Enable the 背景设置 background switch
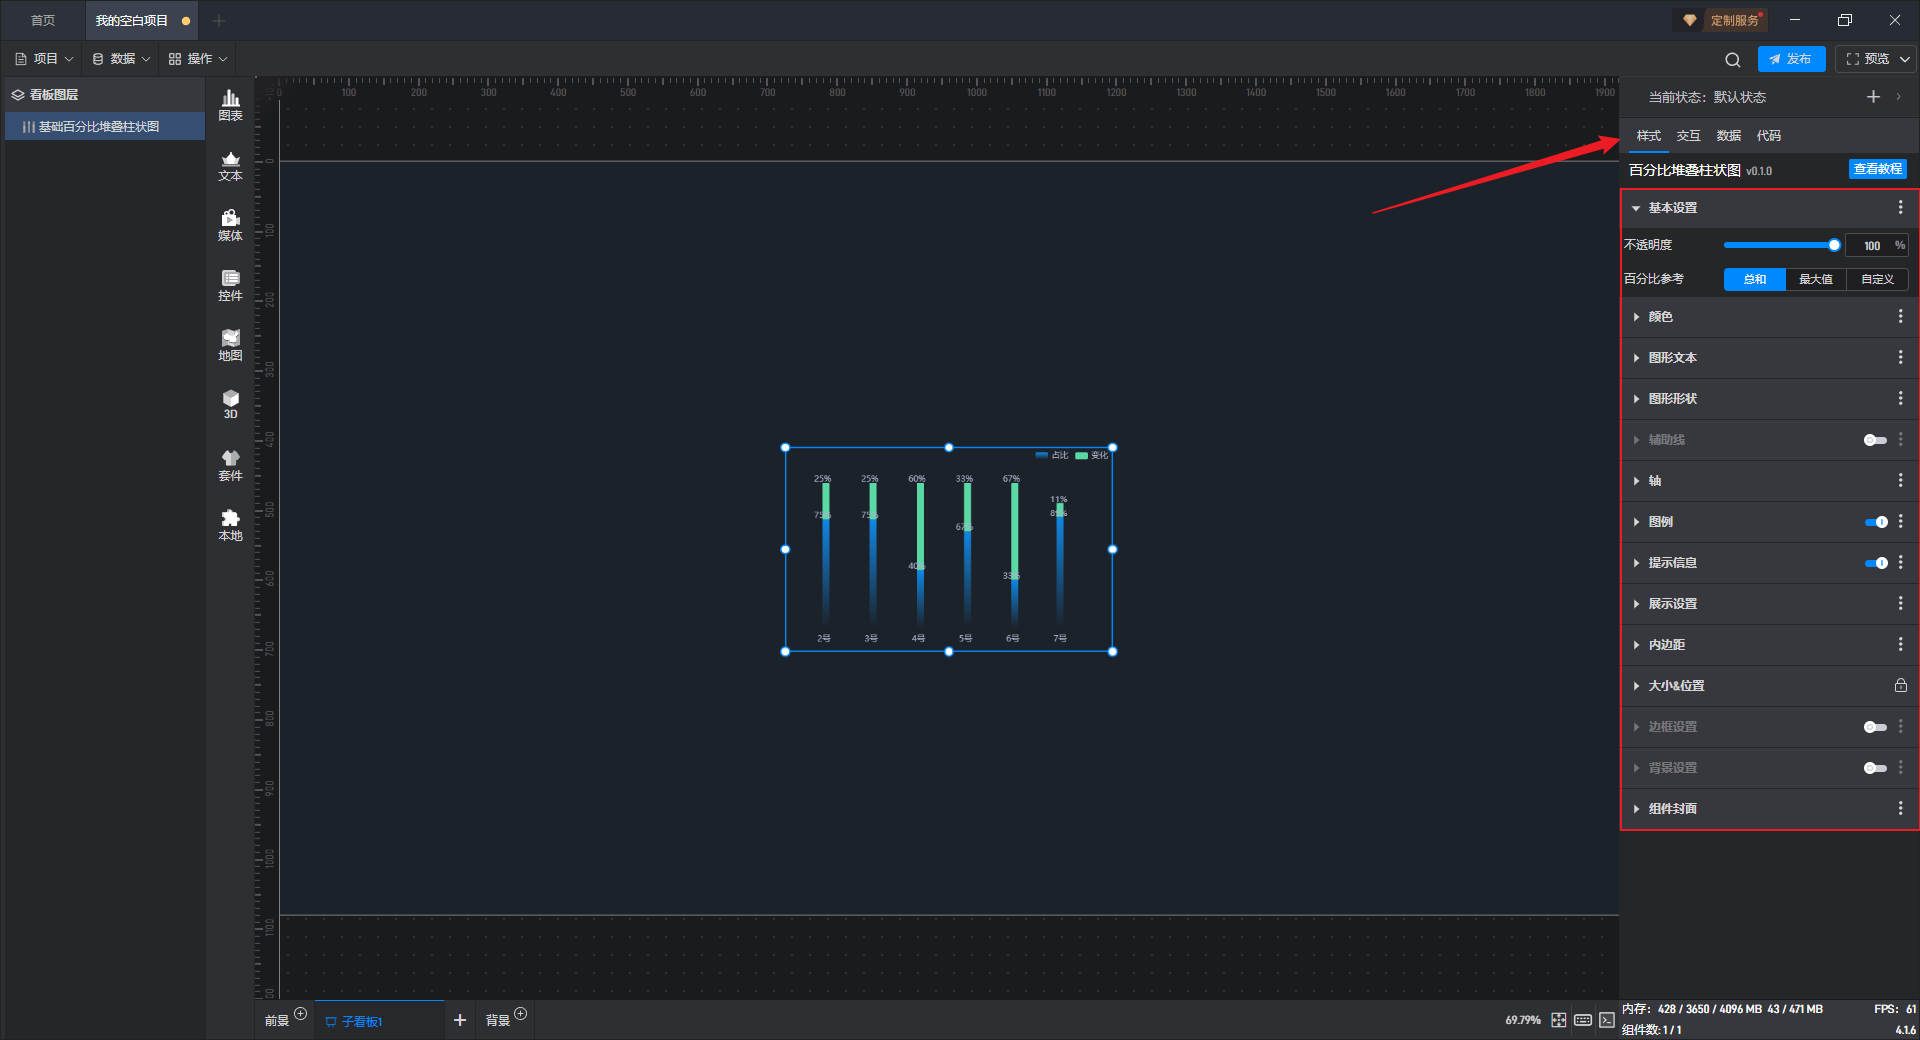 tap(1875, 768)
